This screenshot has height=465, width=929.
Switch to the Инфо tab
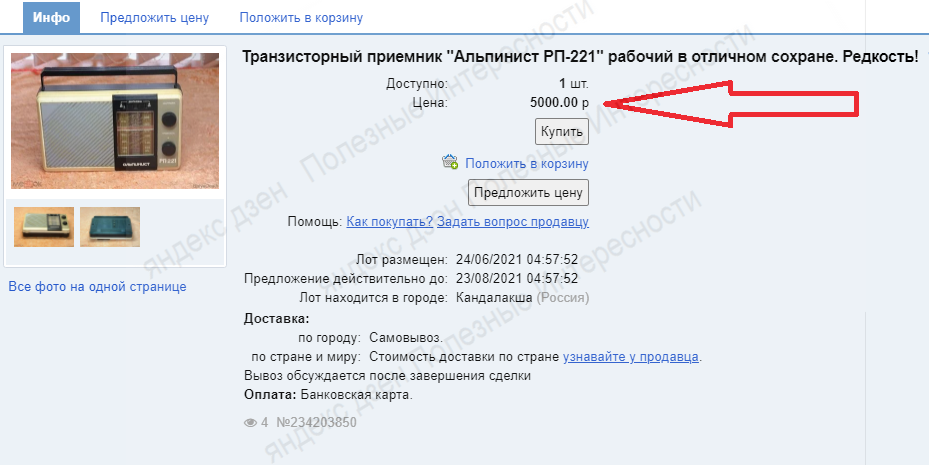51,18
